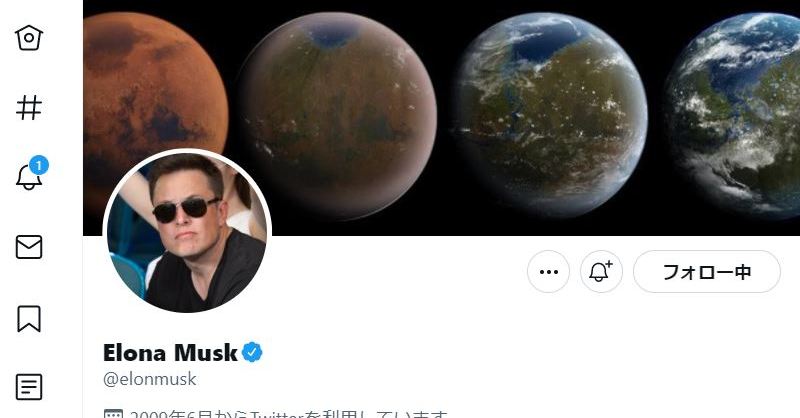800x418 pixels.
Task: Open the Notifications bell in sidebar
Action: [29, 177]
